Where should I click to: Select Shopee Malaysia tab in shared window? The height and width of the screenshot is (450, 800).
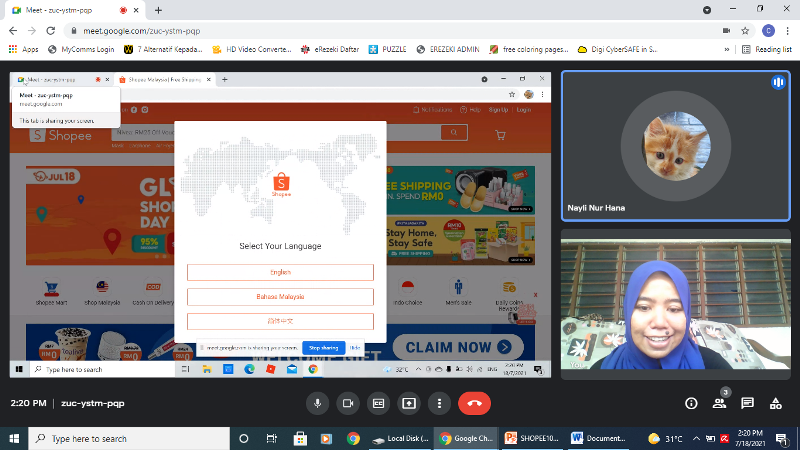(164, 80)
